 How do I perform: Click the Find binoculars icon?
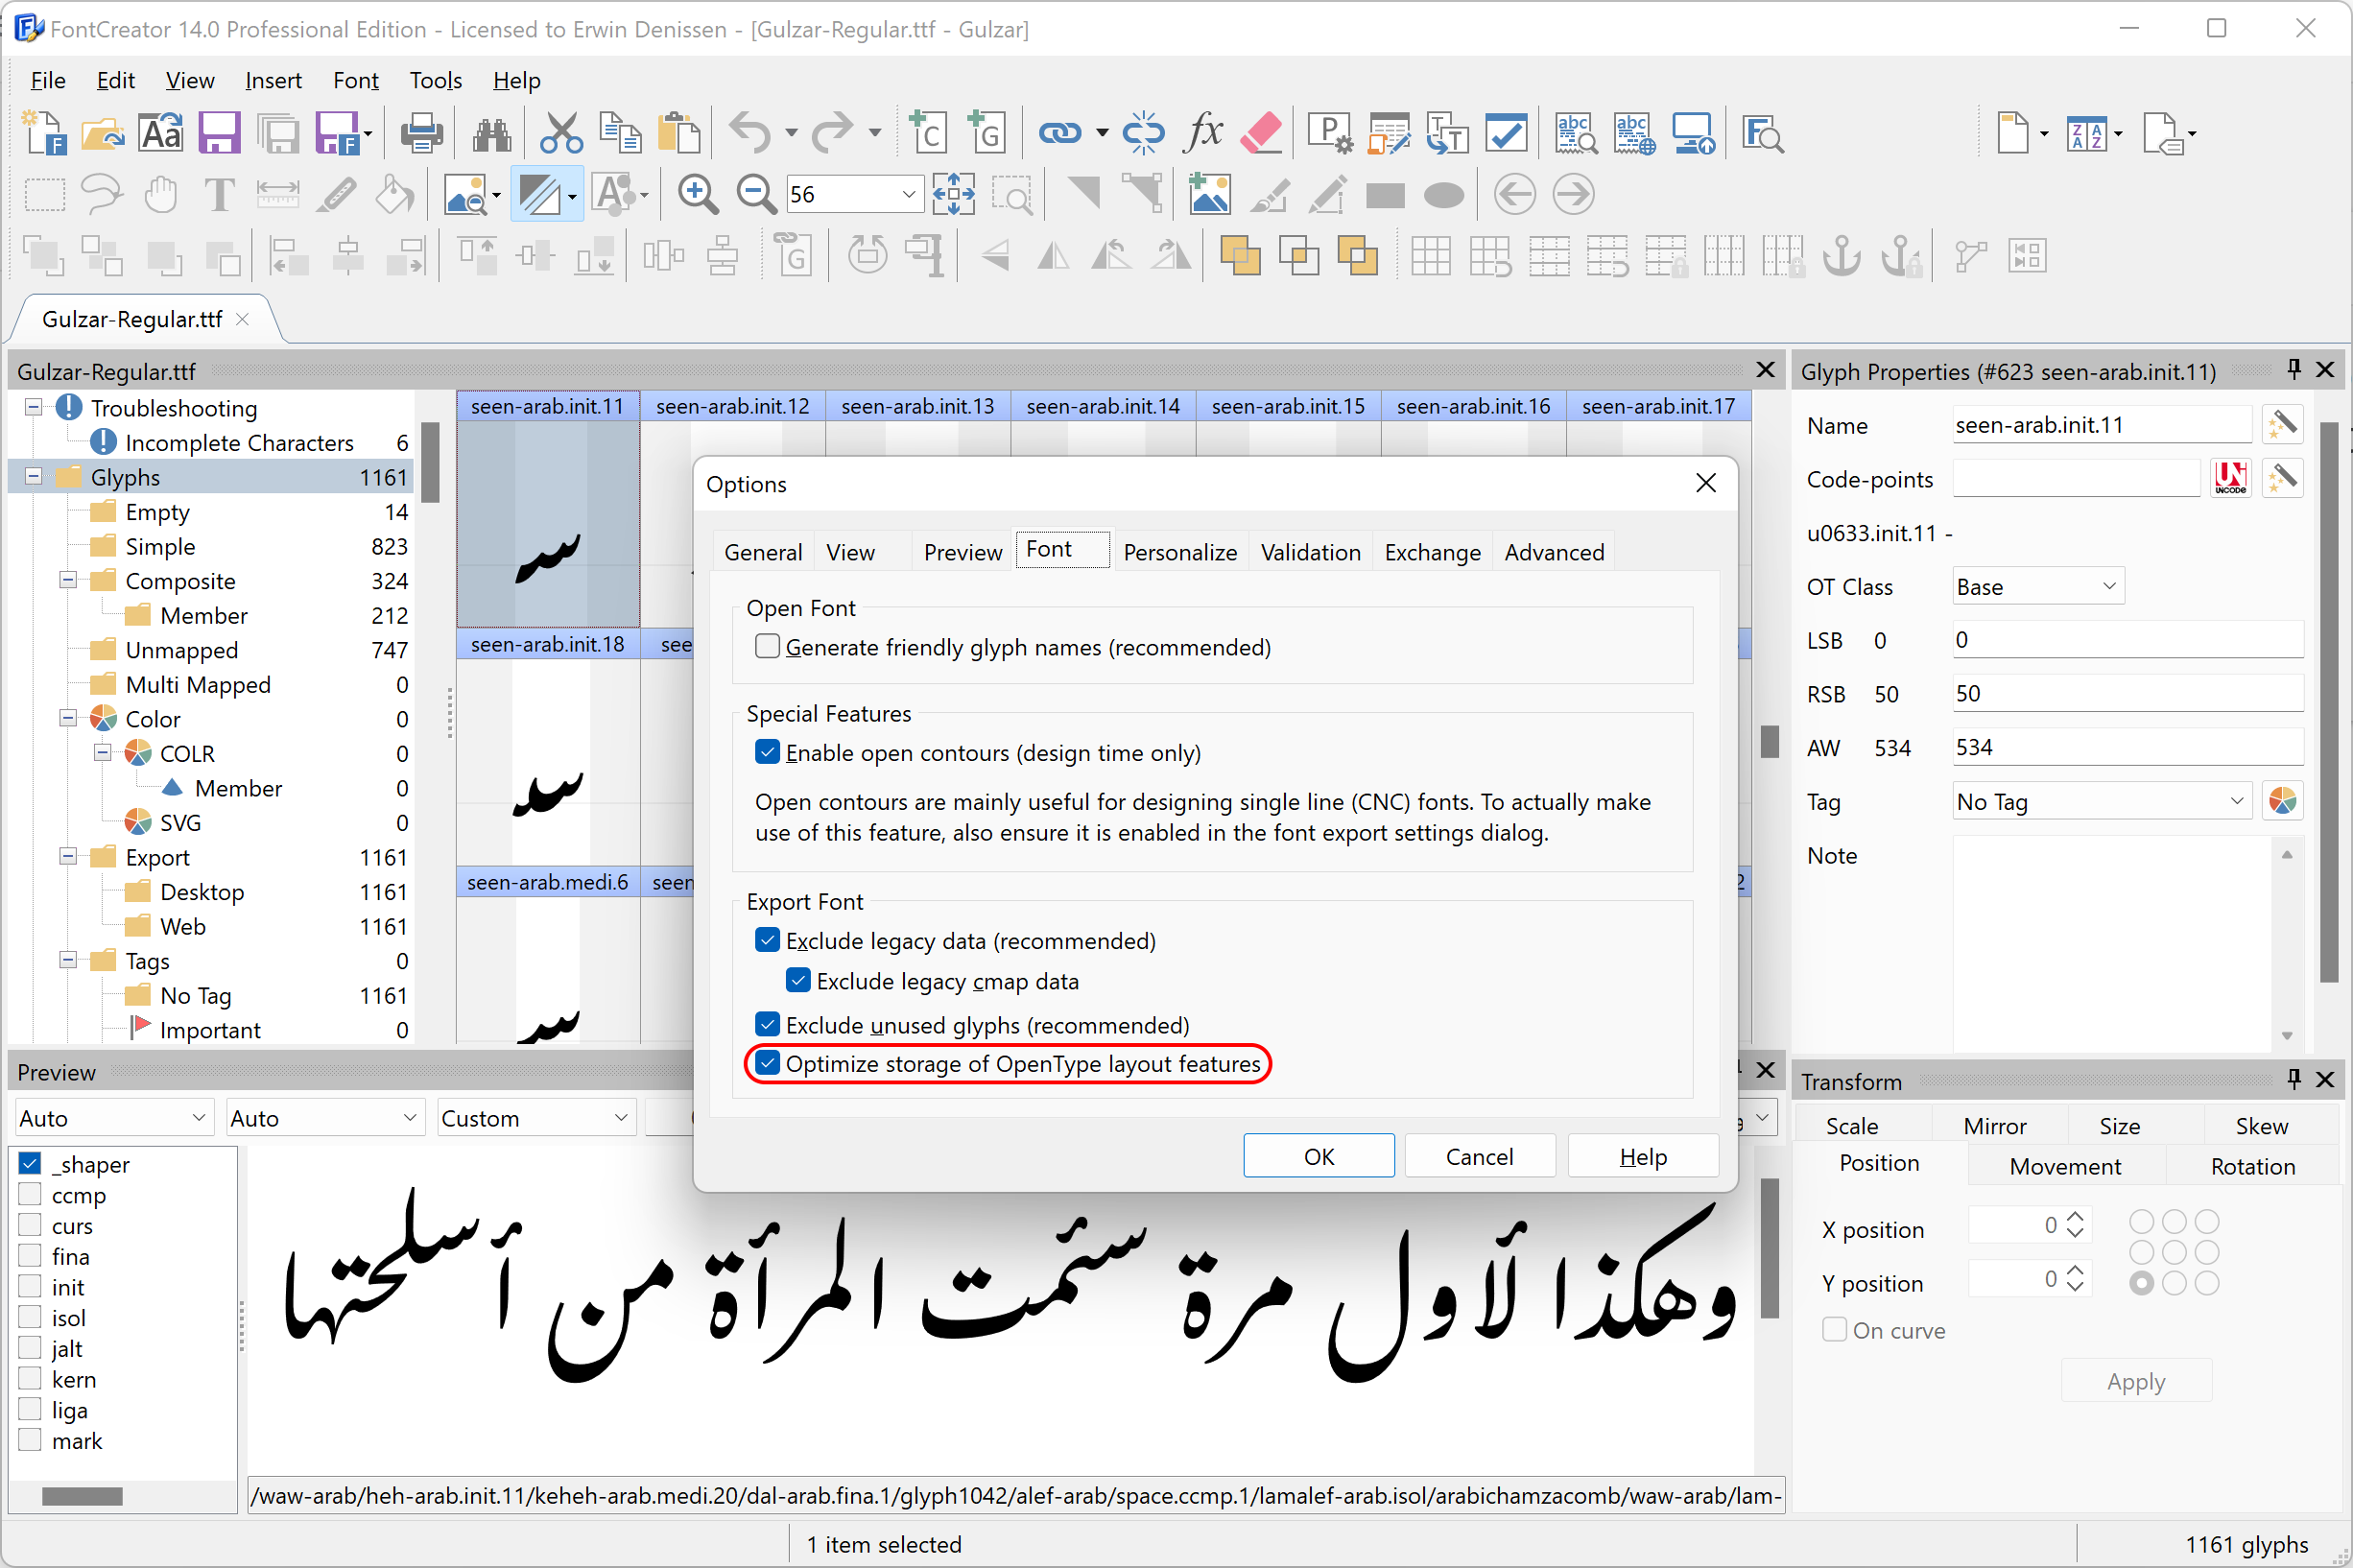coord(492,133)
